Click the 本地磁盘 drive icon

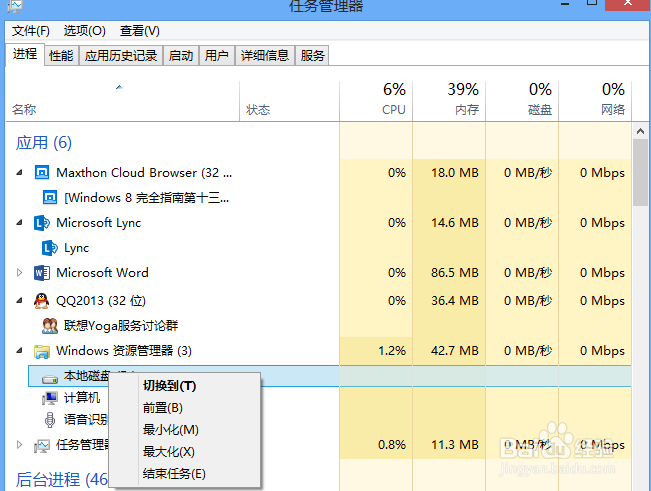point(50,378)
